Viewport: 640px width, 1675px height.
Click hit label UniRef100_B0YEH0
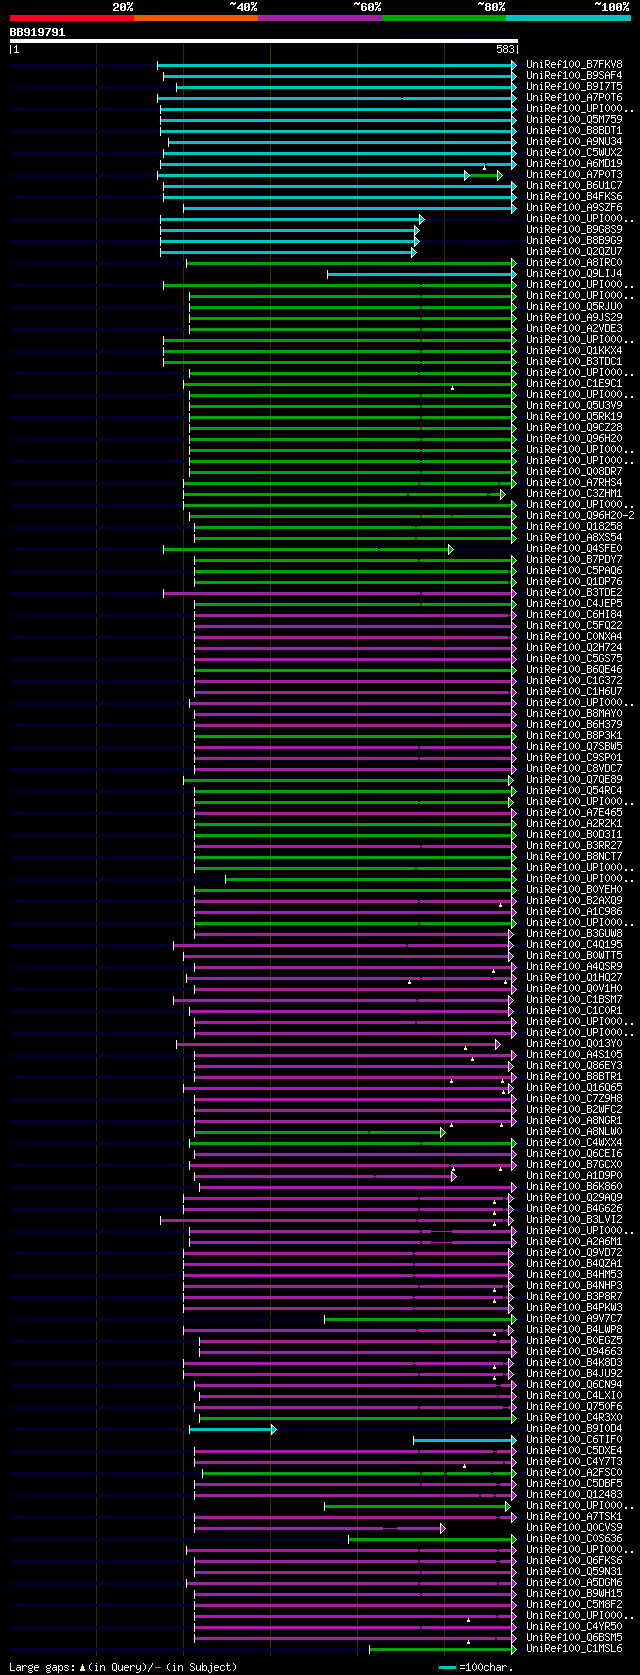[x=574, y=889]
